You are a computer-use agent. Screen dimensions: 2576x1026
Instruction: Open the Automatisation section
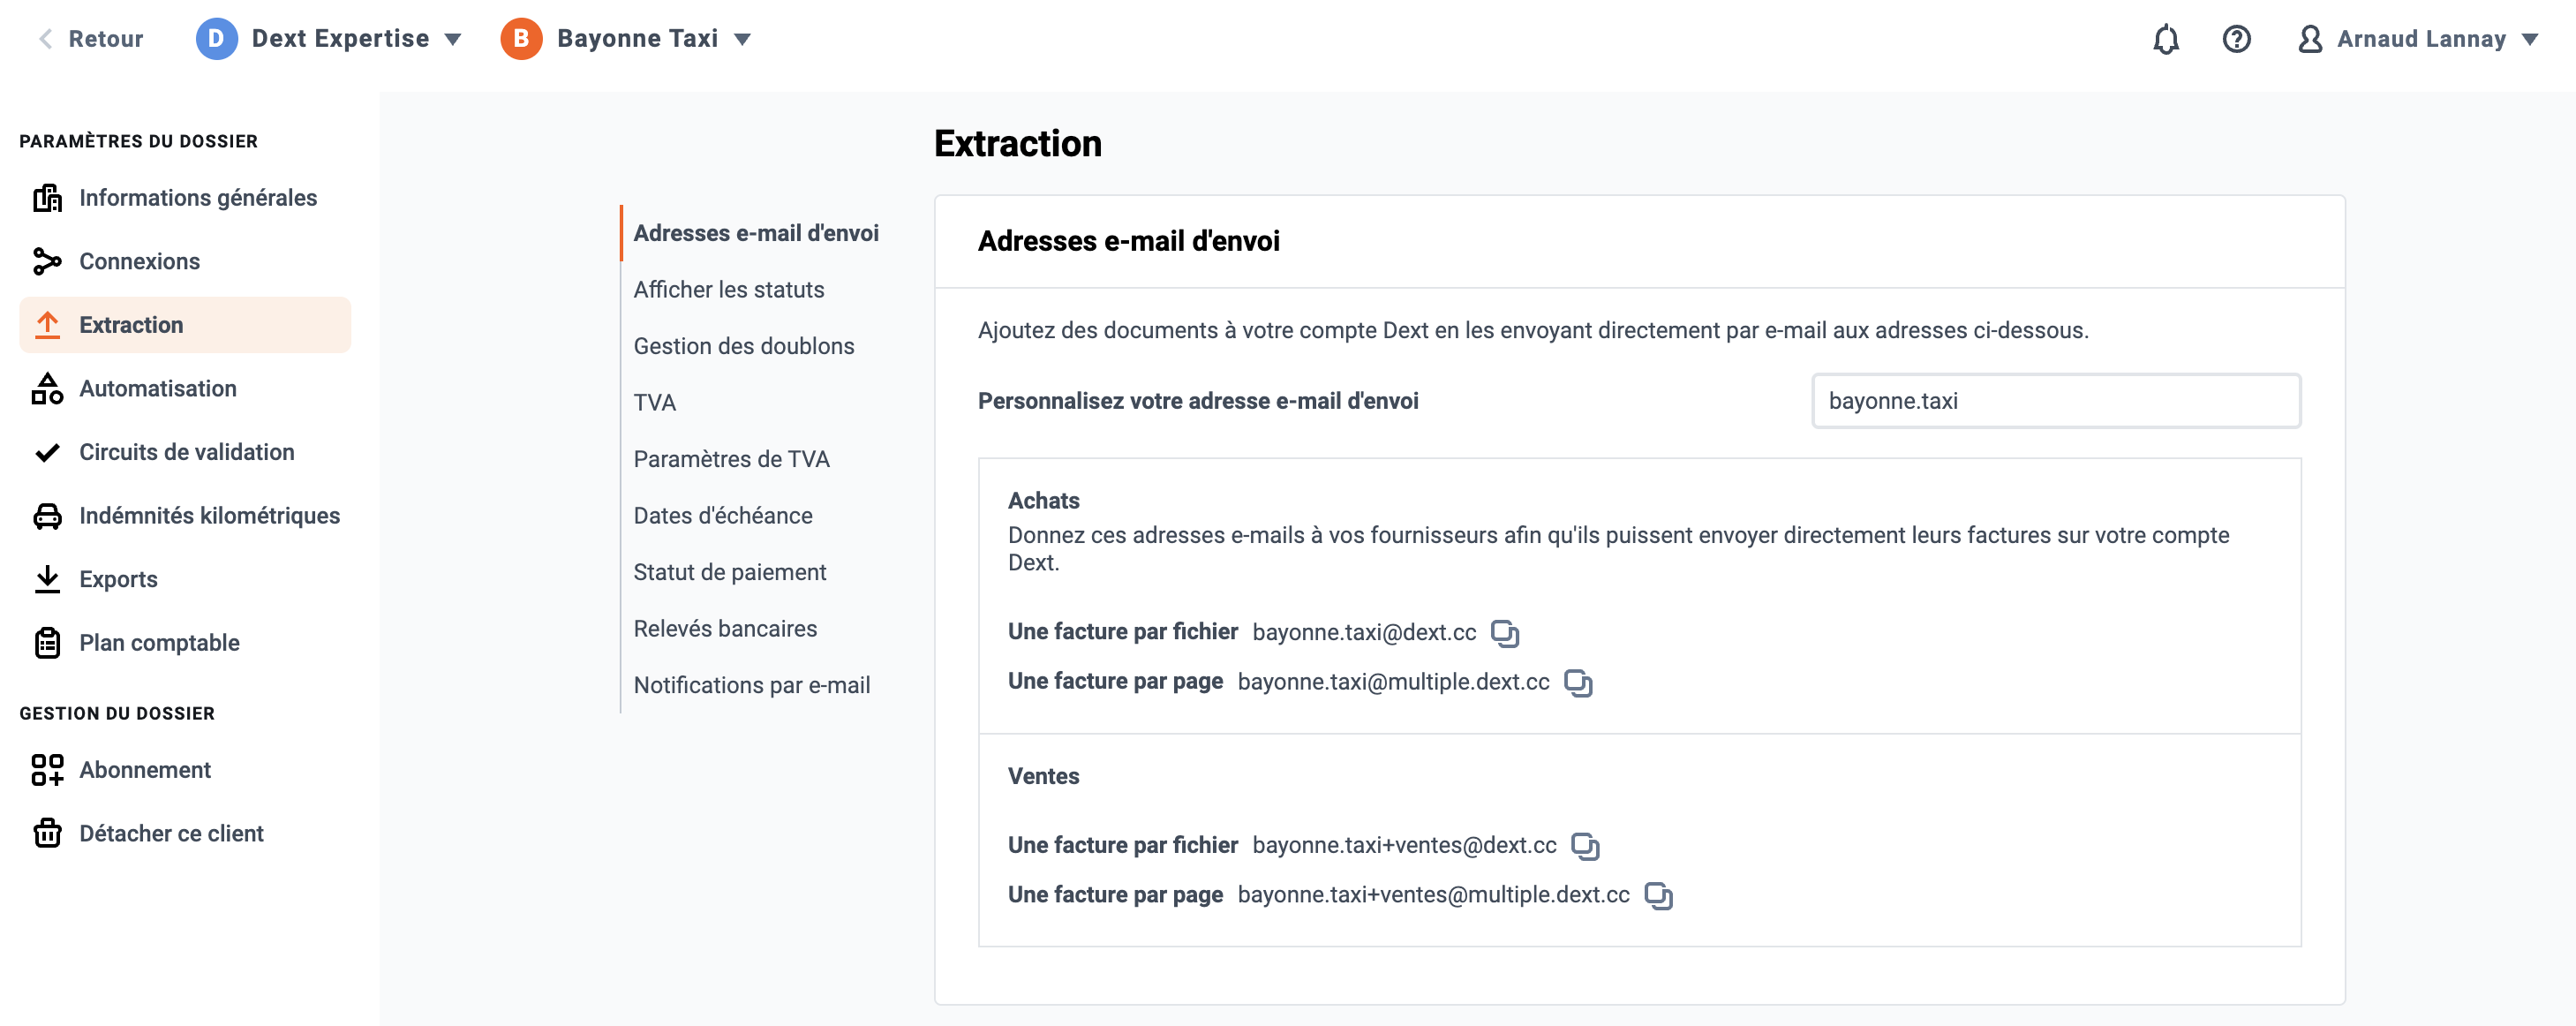[157, 388]
